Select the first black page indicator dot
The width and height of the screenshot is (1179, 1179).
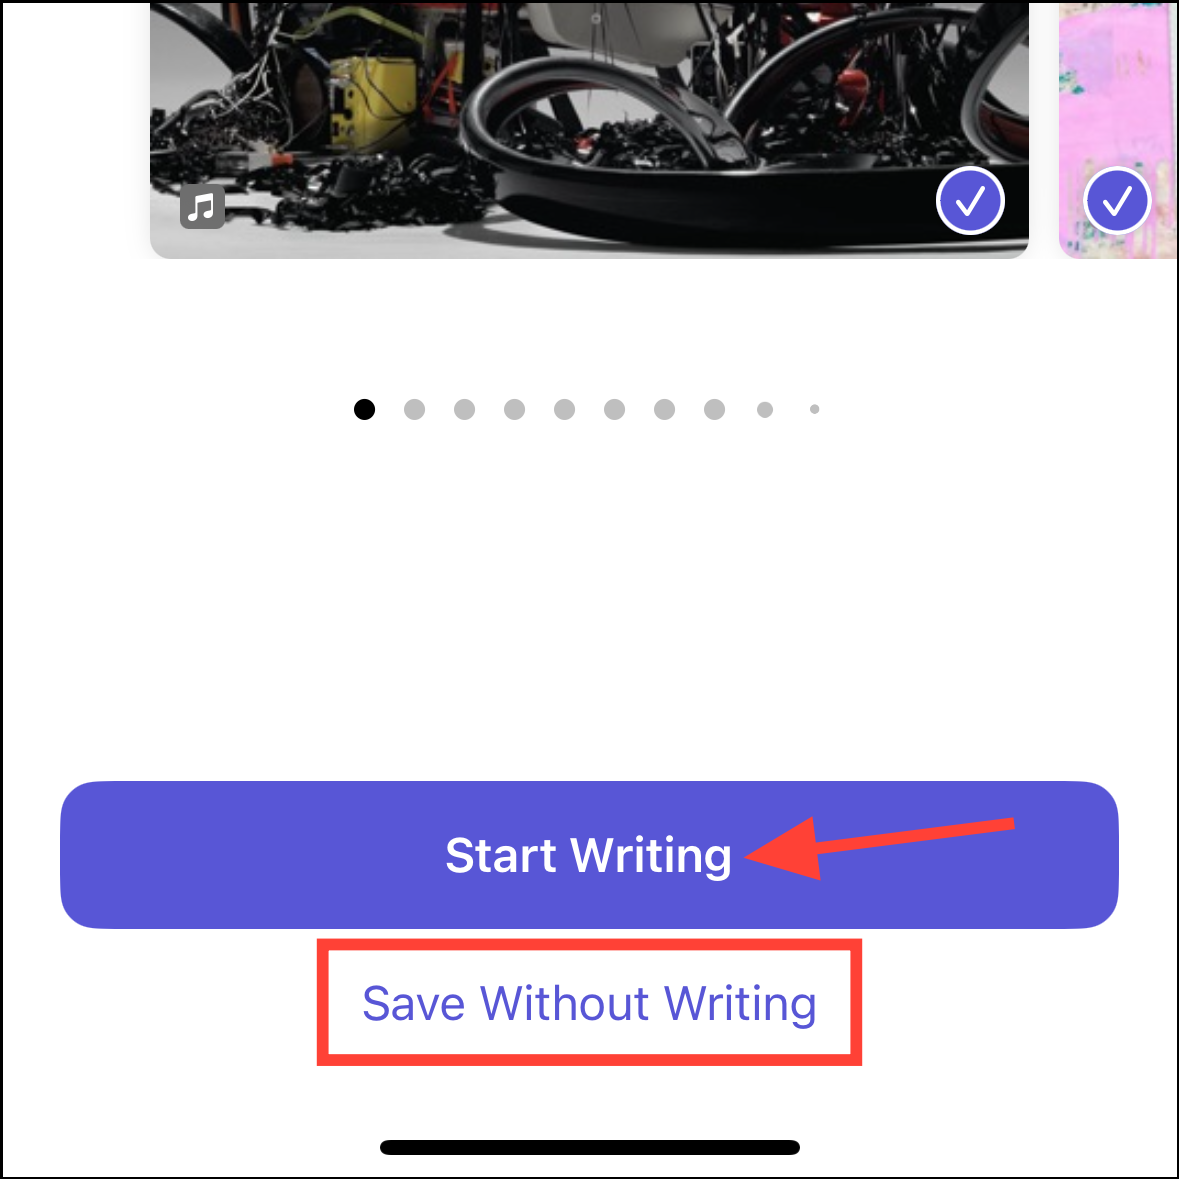(x=365, y=410)
